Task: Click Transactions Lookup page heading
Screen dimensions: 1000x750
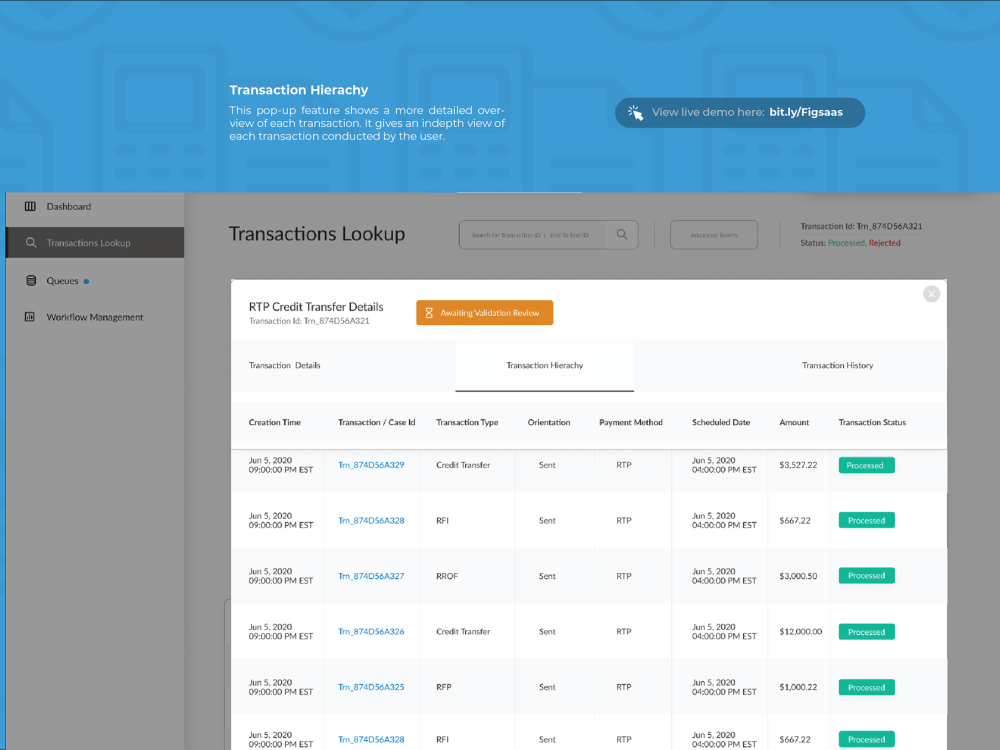Action: coord(317,234)
